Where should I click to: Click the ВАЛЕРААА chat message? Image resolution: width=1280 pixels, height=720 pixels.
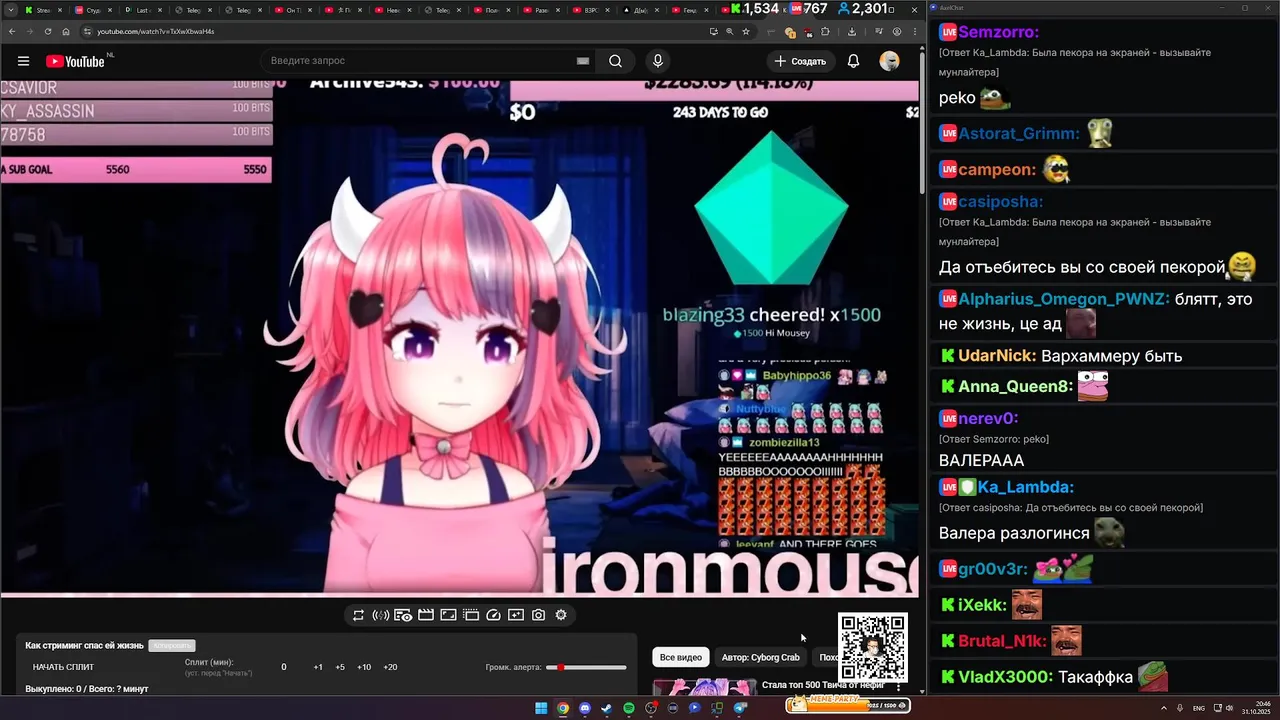981,461
